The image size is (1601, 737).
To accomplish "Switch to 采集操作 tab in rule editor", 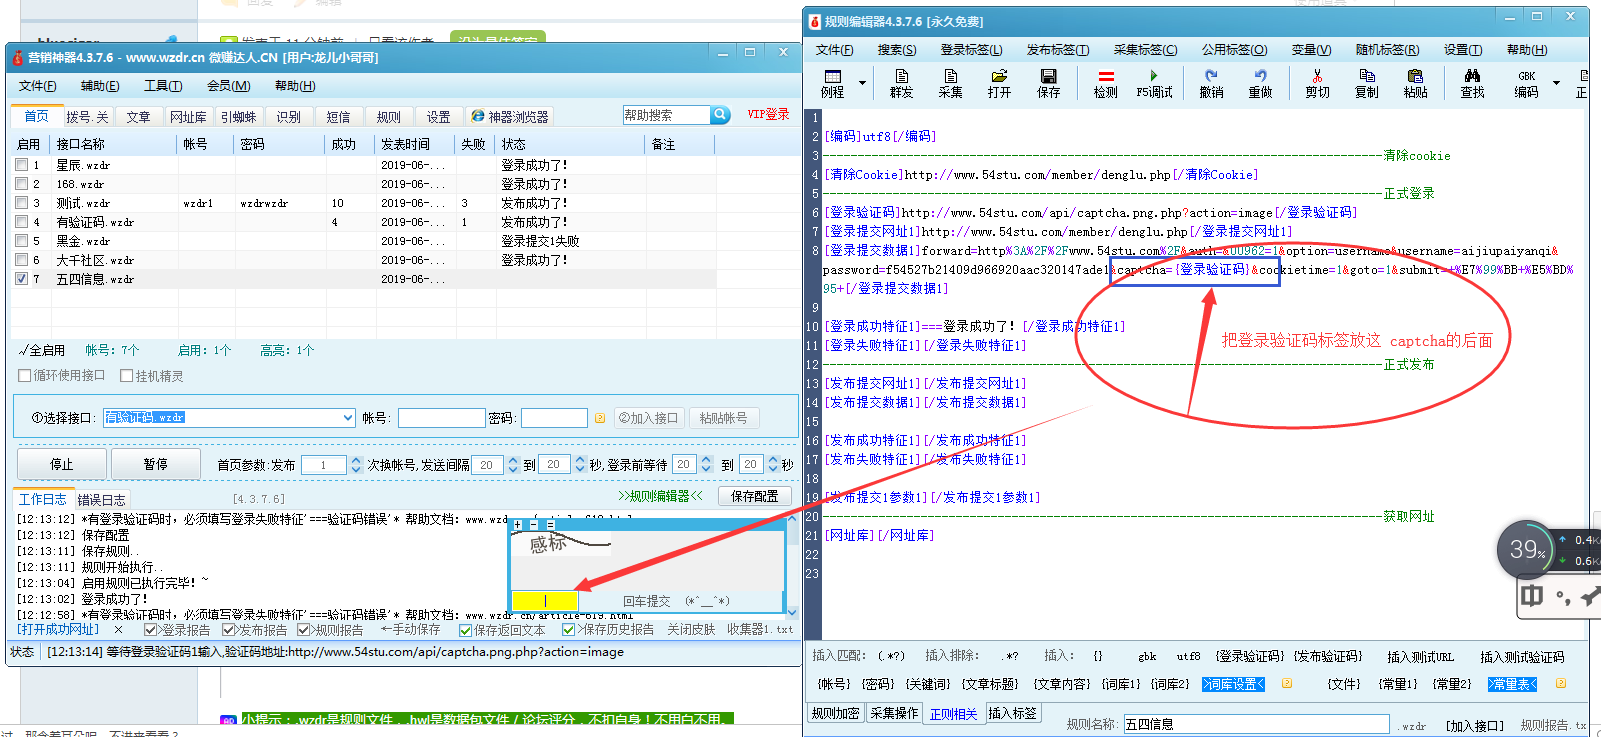I will [x=893, y=713].
